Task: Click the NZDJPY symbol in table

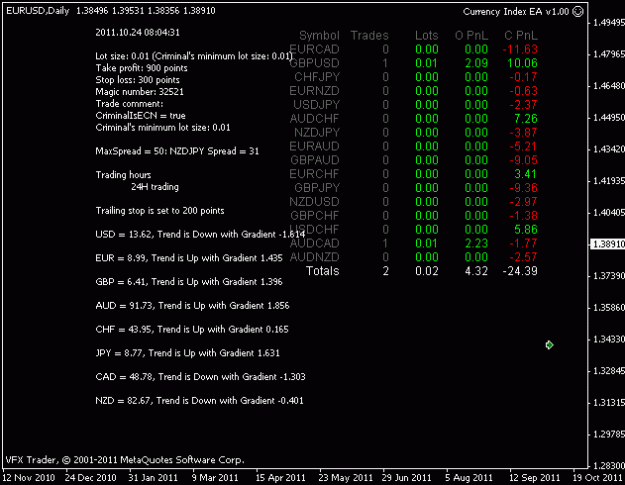Action: click(317, 132)
